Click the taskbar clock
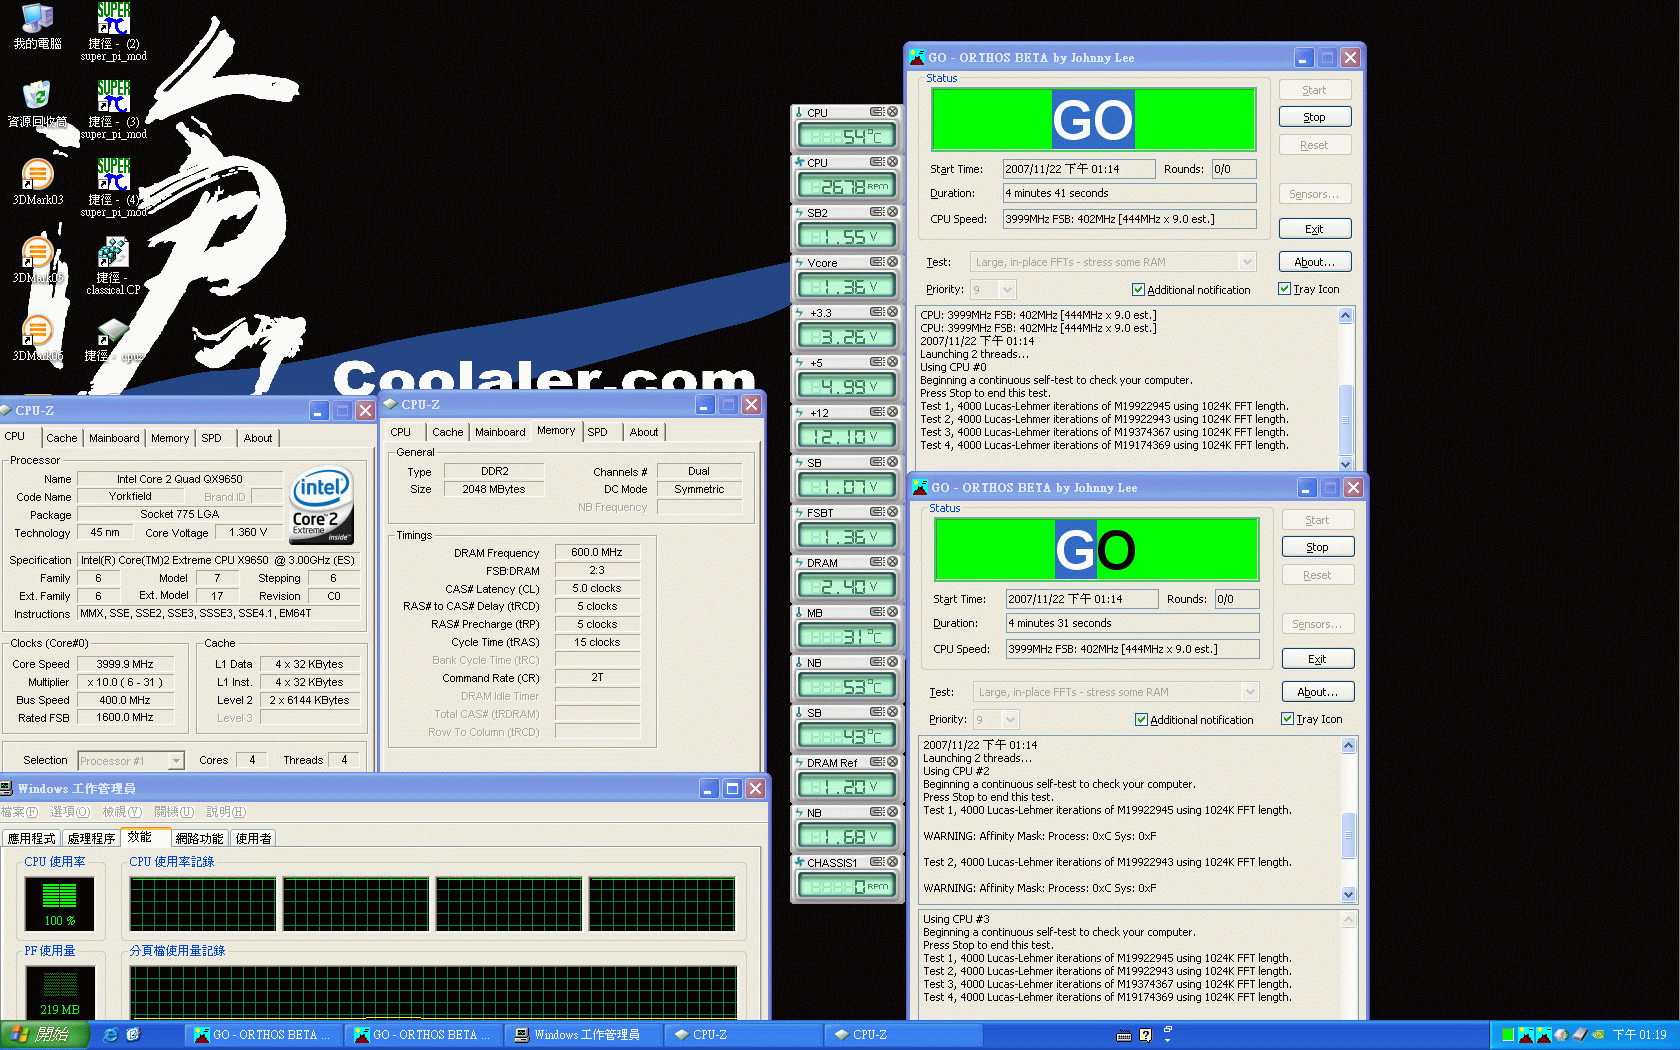Viewport: 1680px width, 1050px height. point(1640,1035)
